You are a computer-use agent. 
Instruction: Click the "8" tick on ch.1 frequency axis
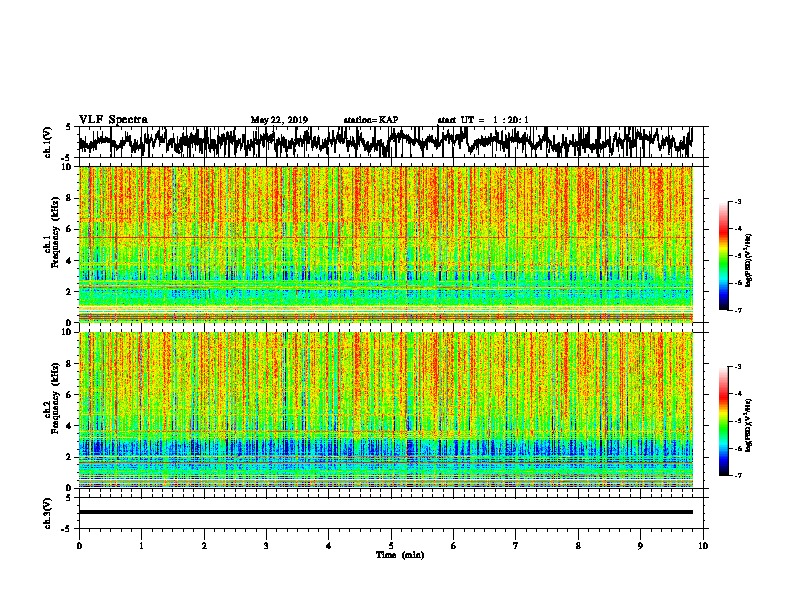pos(71,198)
